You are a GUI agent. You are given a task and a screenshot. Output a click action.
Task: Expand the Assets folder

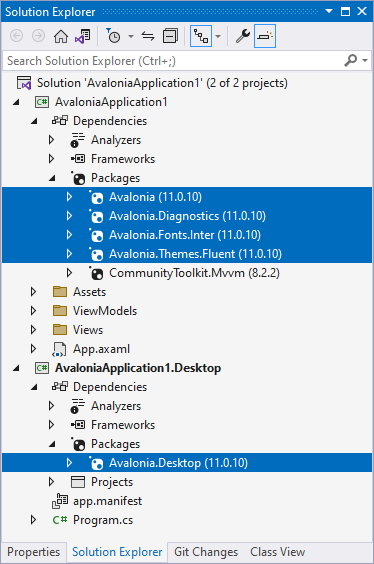coord(33,292)
